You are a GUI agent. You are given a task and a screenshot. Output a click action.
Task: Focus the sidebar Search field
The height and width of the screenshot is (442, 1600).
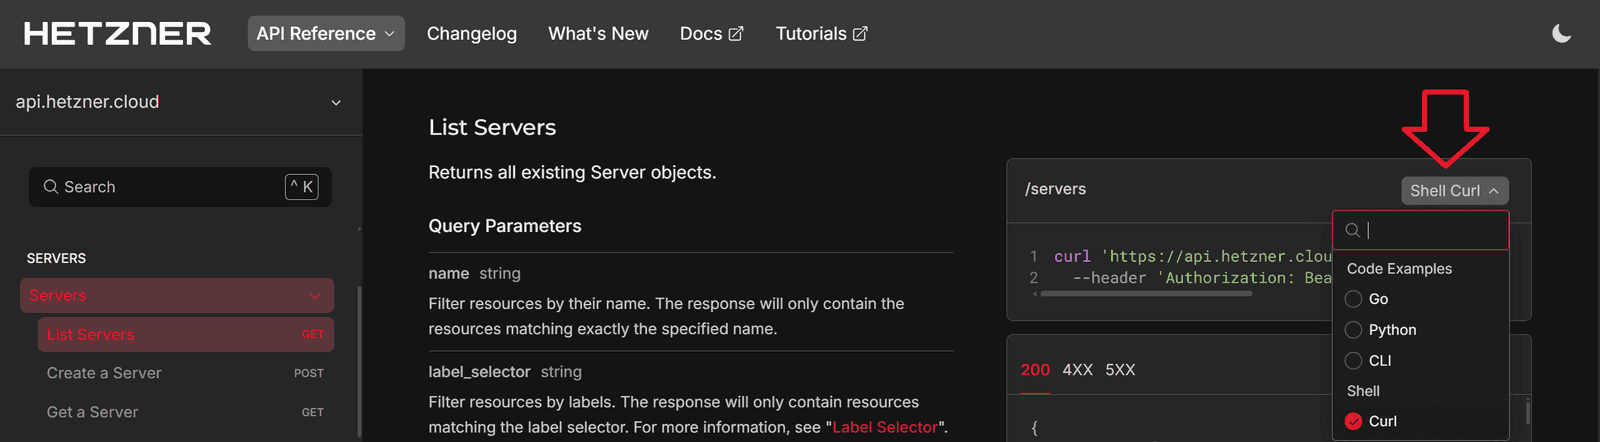pyautogui.click(x=180, y=187)
